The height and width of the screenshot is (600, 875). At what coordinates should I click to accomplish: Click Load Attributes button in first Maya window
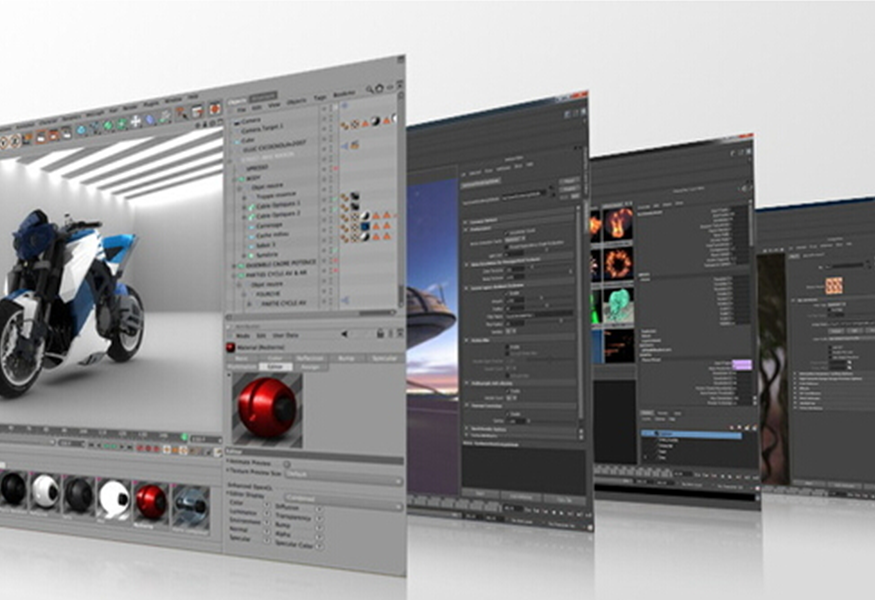(521, 497)
